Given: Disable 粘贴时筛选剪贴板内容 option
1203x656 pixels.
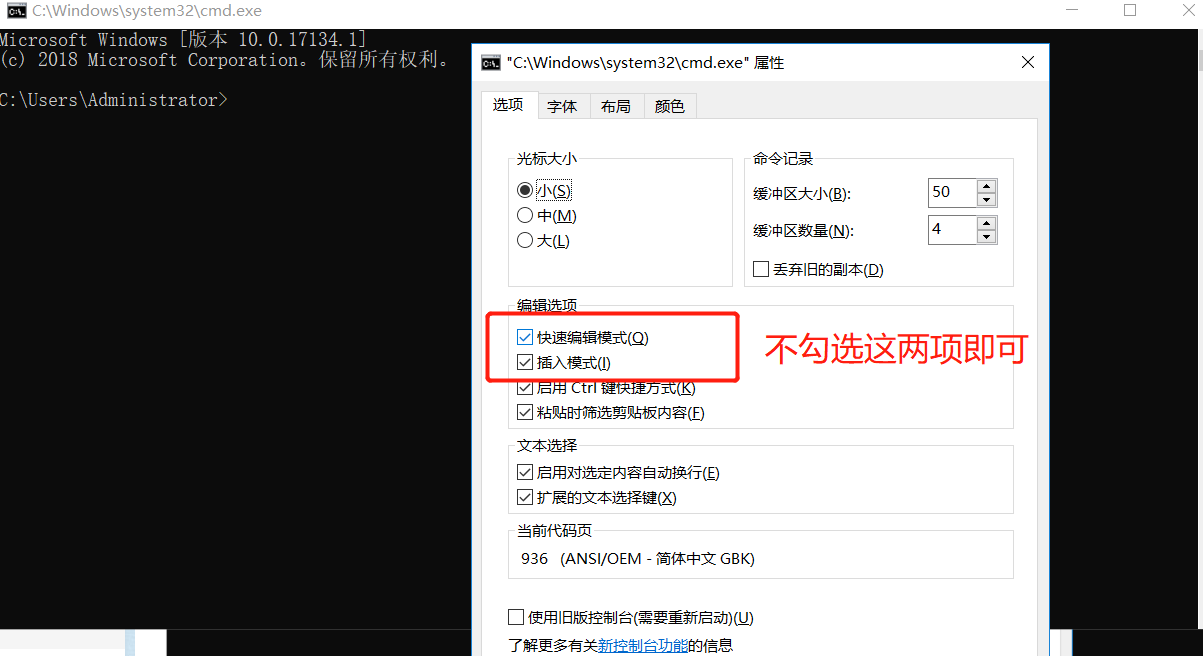Looking at the screenshot, I should 525,412.
